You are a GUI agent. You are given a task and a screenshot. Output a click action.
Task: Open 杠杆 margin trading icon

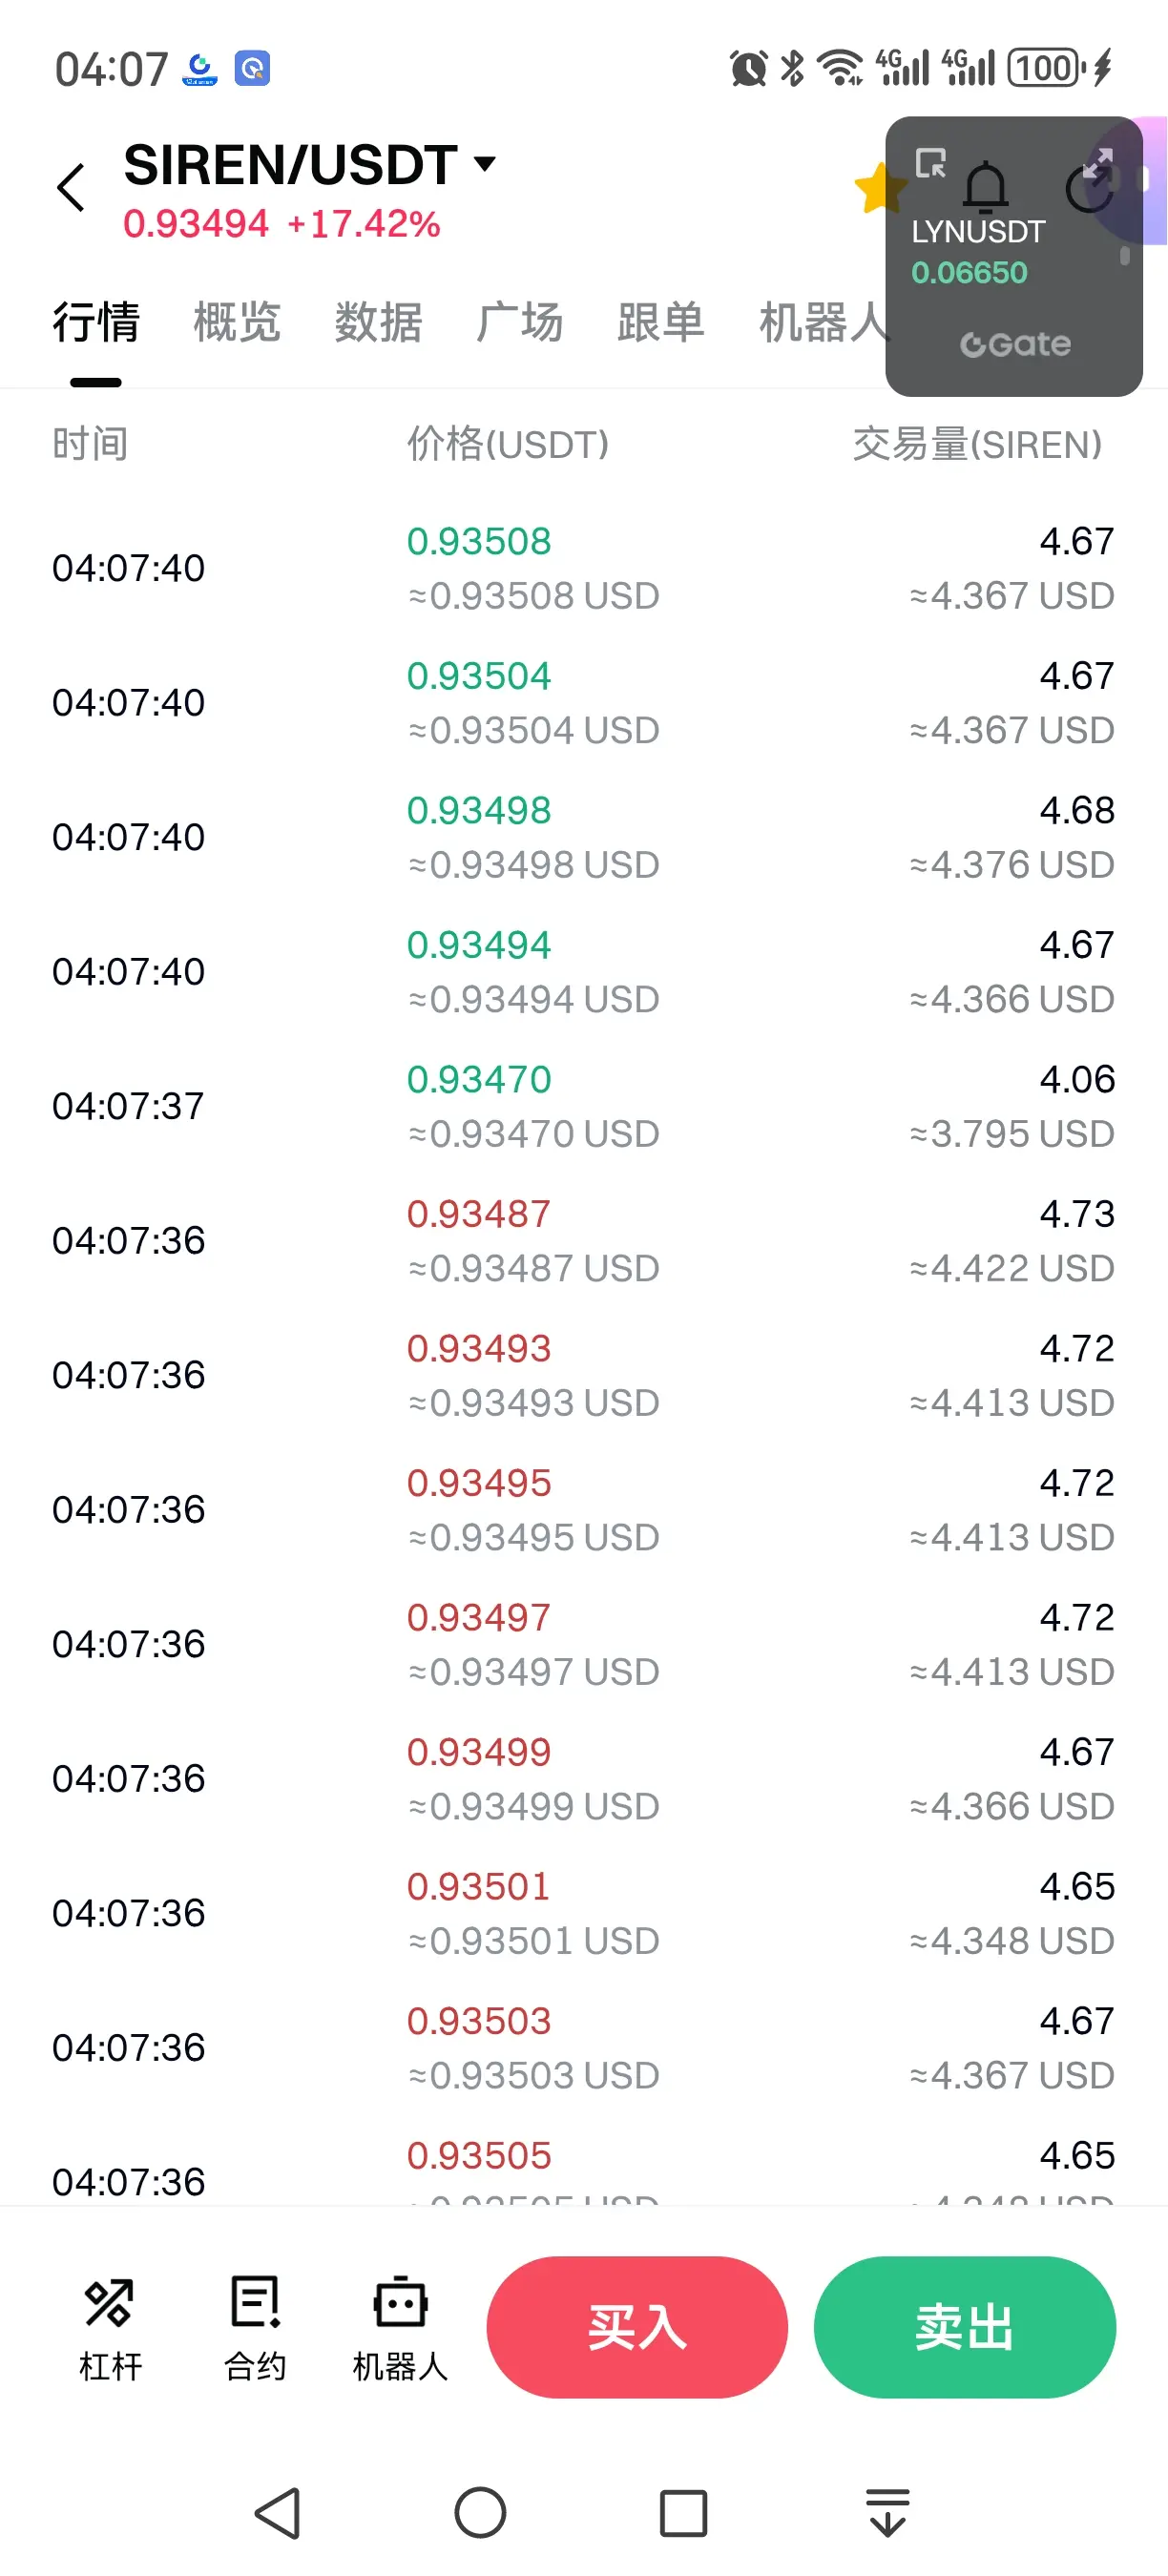[110, 2327]
